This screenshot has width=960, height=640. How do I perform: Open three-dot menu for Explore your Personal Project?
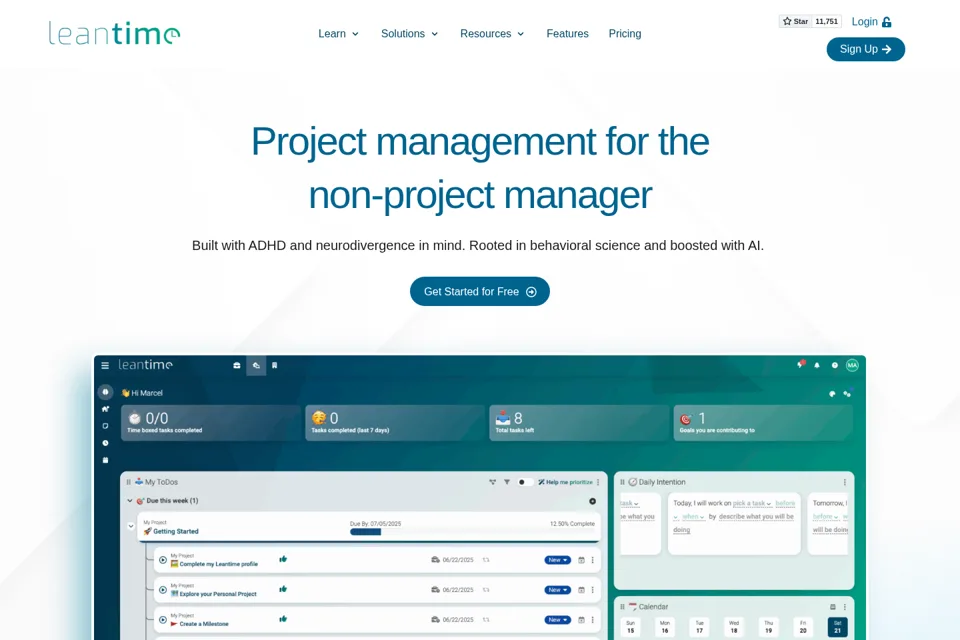pyautogui.click(x=593, y=590)
